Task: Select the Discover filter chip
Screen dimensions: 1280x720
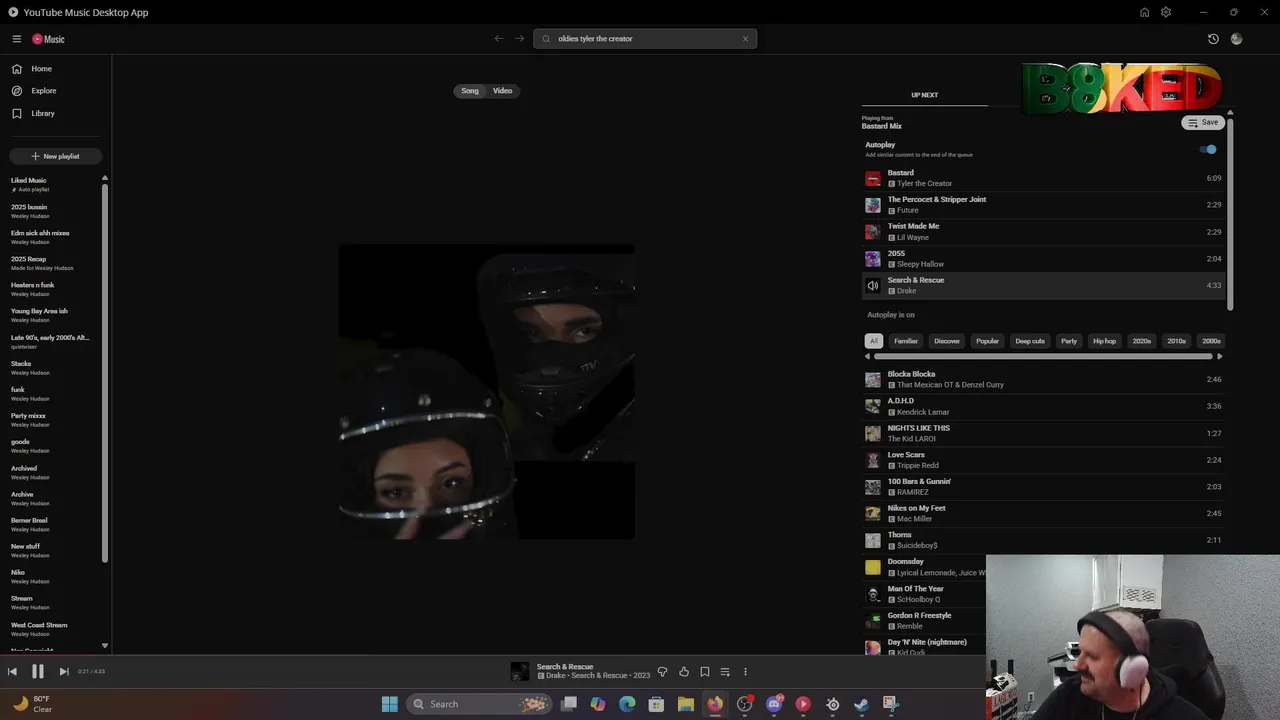Action: (x=947, y=341)
